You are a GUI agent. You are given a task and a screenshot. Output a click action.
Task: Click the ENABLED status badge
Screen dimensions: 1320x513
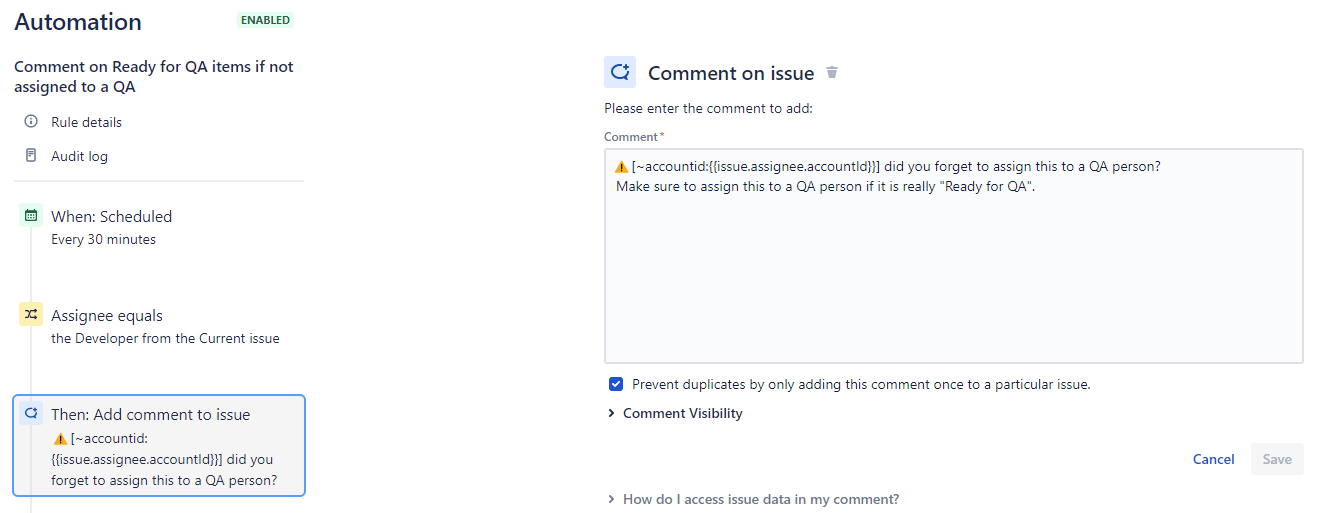266,20
